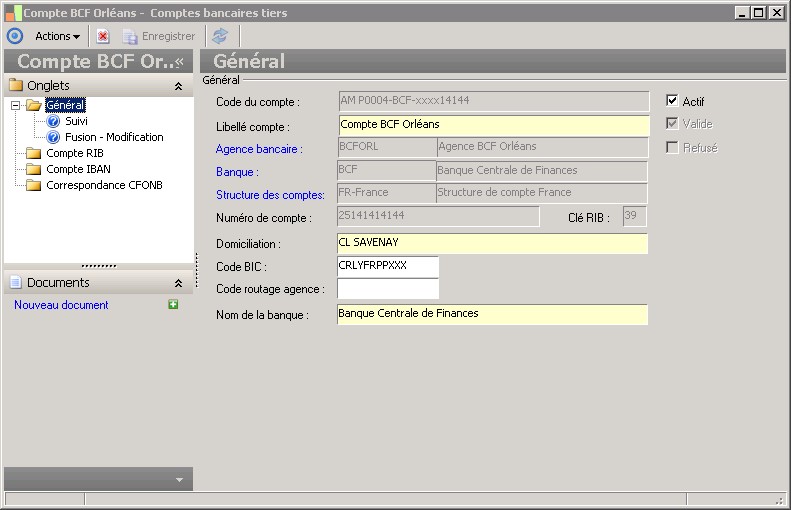Select Fusion - Modification in the tree
This screenshot has width=791, height=510.
[114, 137]
